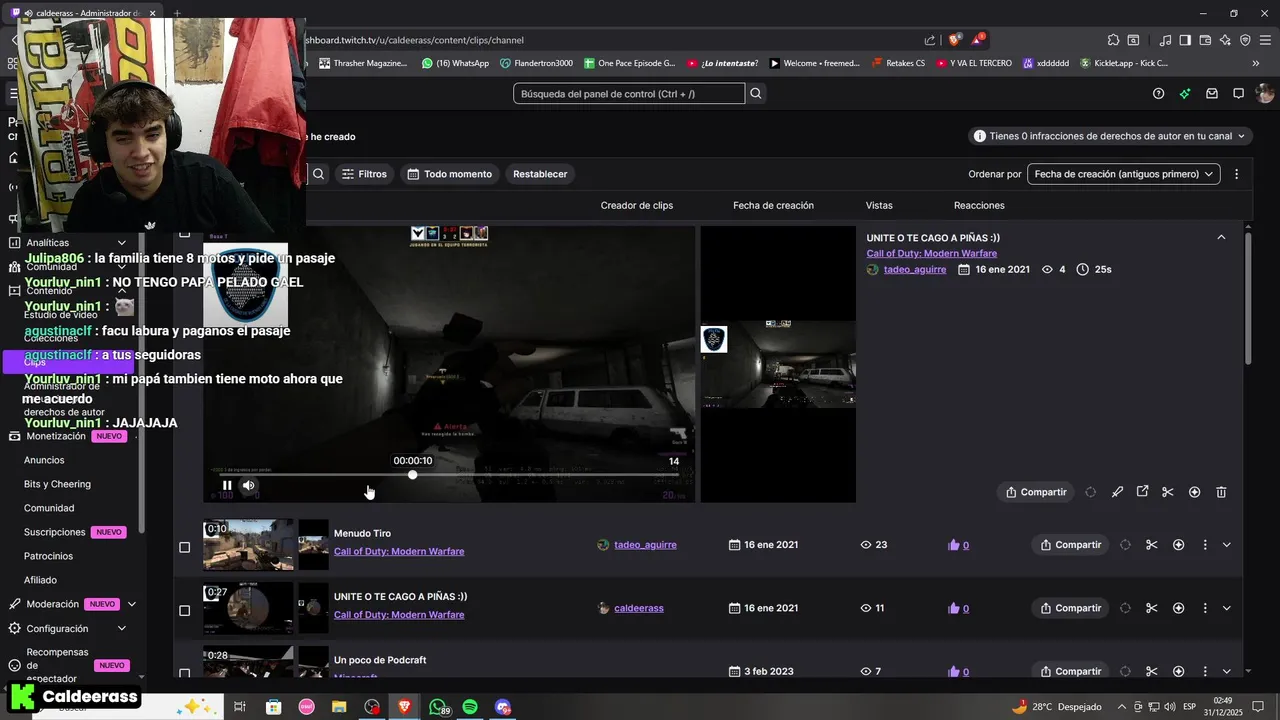Expand the Un poco de Podcast row
Screen dimensions: 1280x720
pos(1227,671)
